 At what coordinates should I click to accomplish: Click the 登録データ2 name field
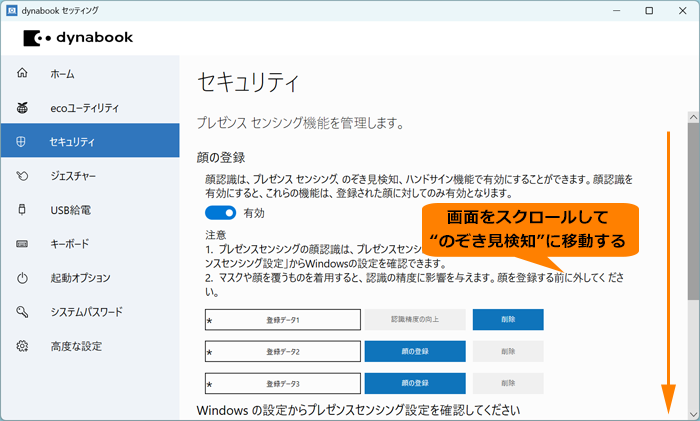(x=283, y=351)
